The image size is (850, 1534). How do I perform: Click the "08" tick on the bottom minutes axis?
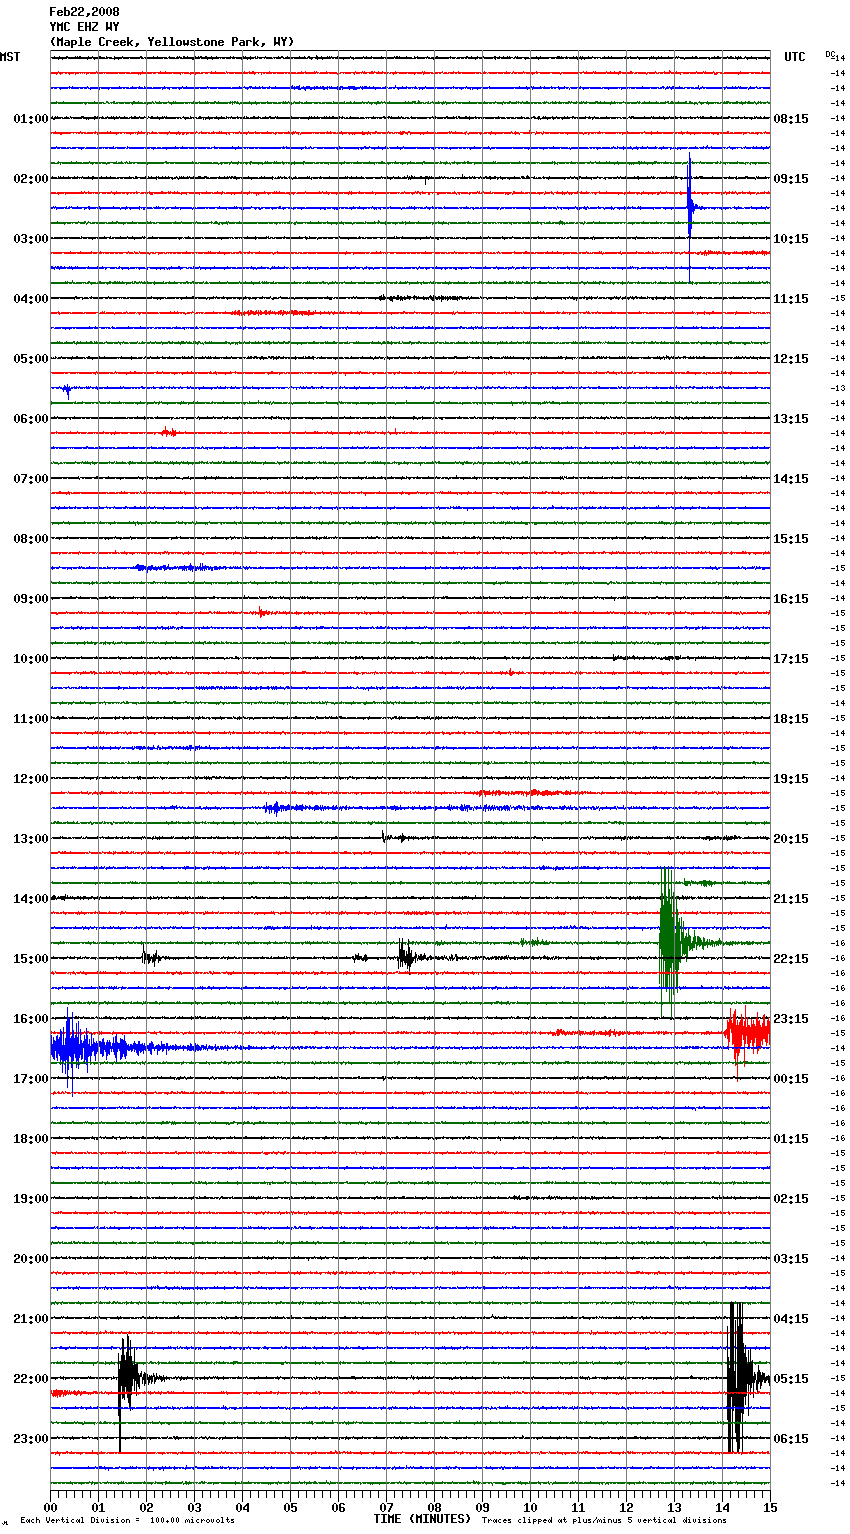pyautogui.click(x=434, y=1507)
